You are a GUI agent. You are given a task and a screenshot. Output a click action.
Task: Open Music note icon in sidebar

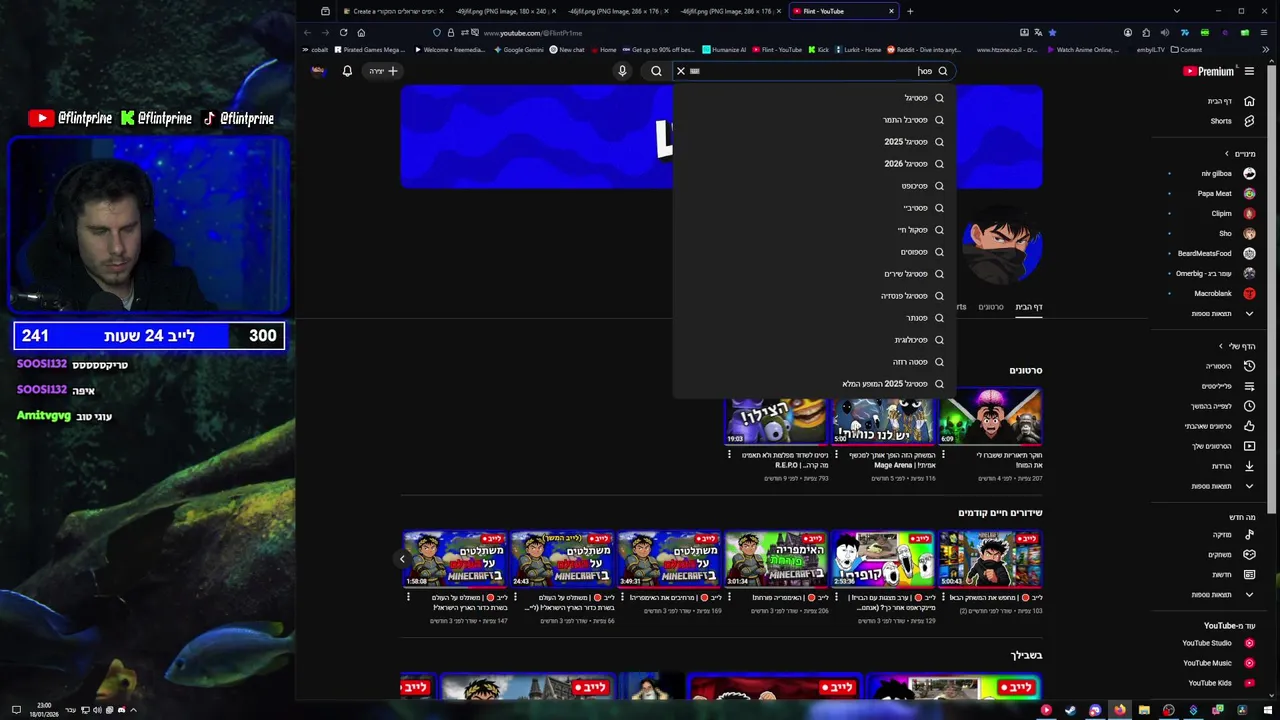(1249, 534)
